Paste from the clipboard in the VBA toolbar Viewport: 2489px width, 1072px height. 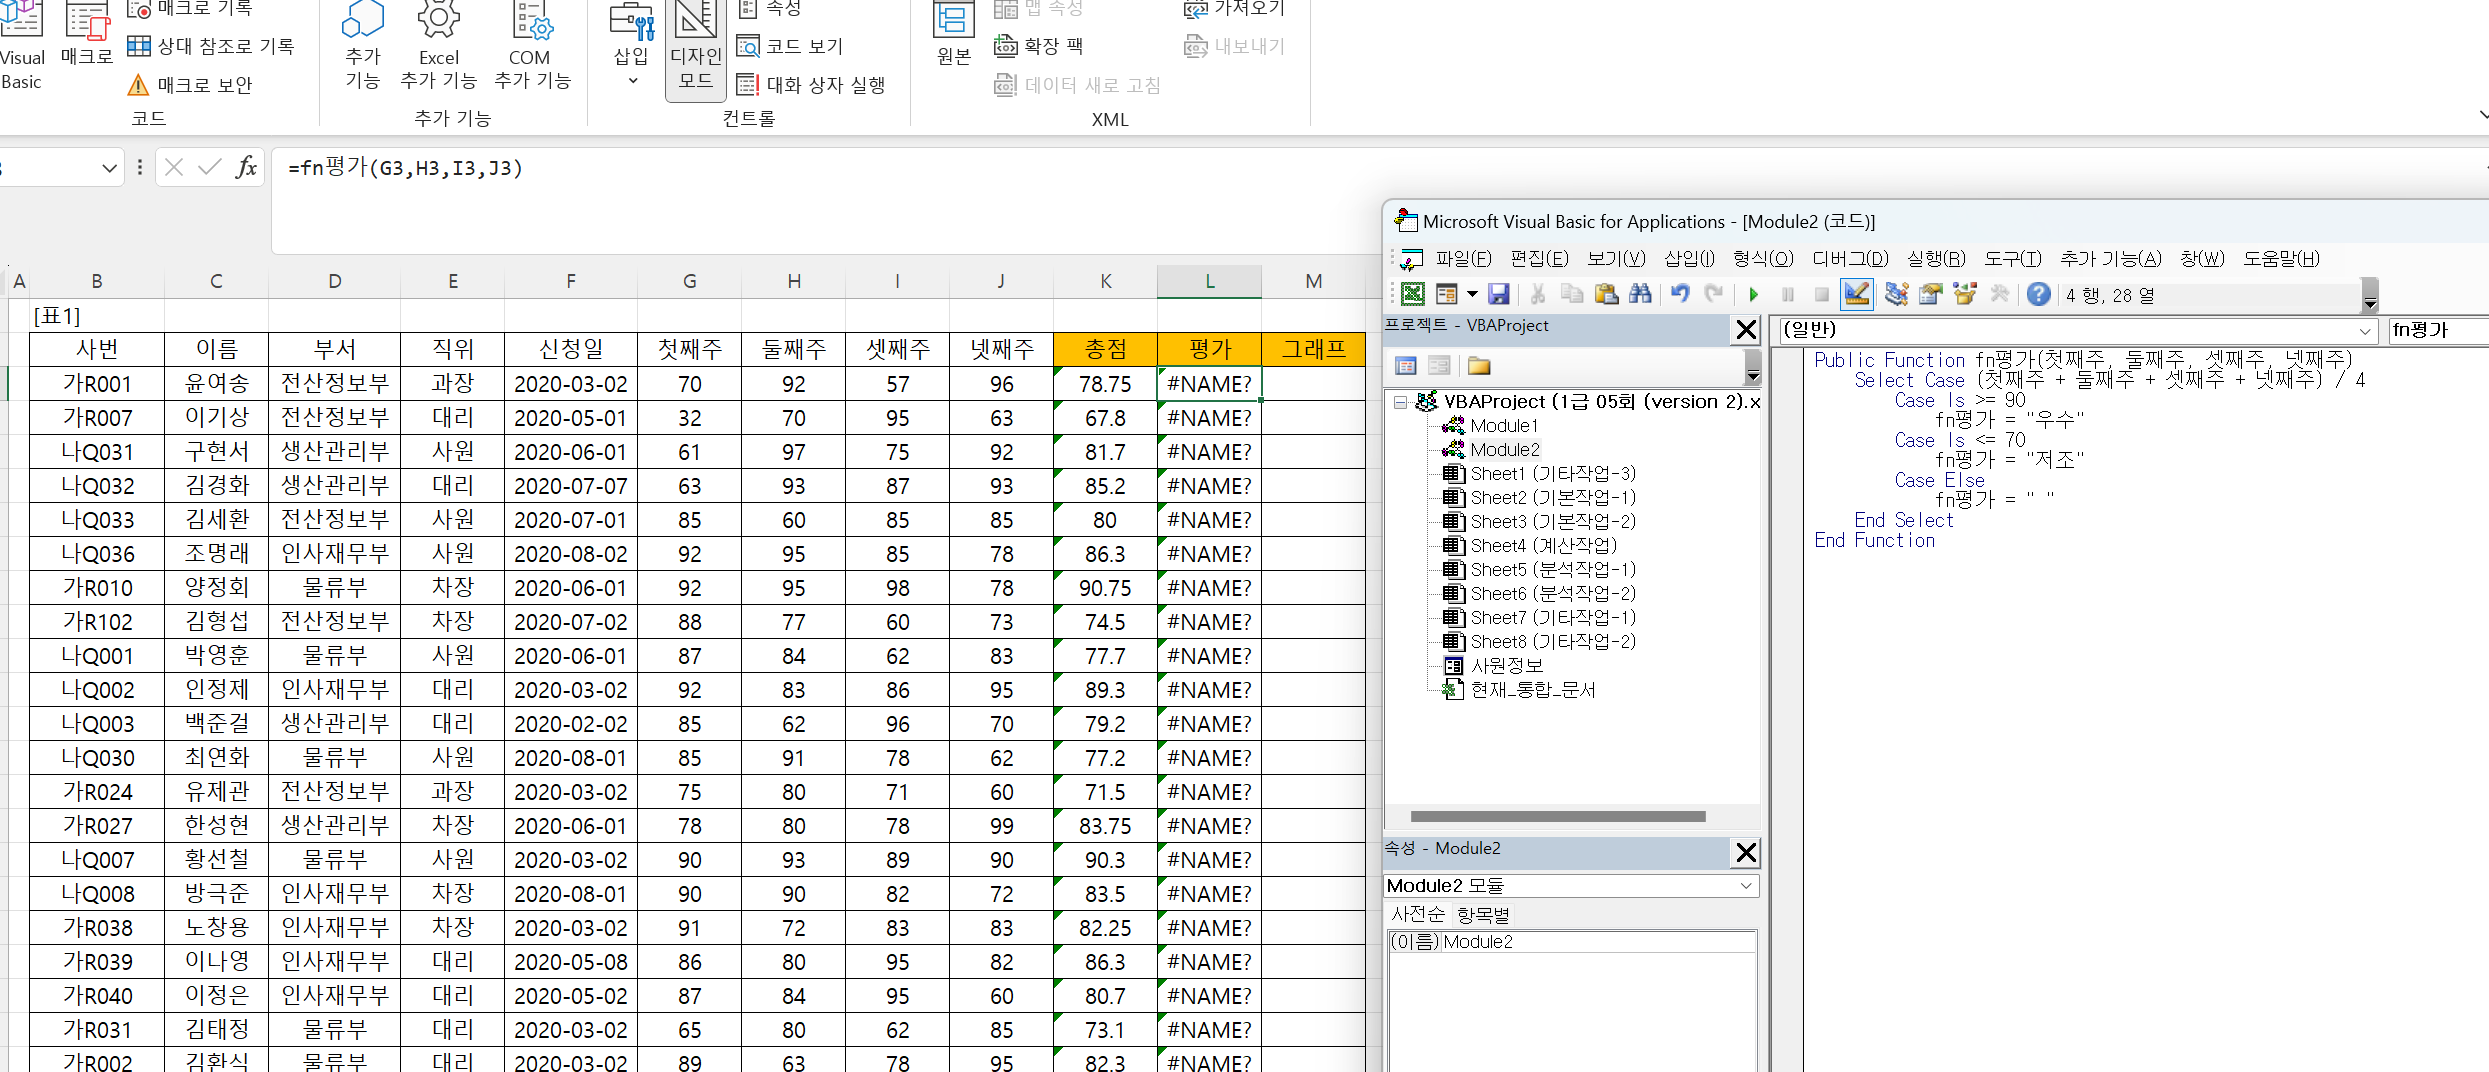click(1606, 294)
